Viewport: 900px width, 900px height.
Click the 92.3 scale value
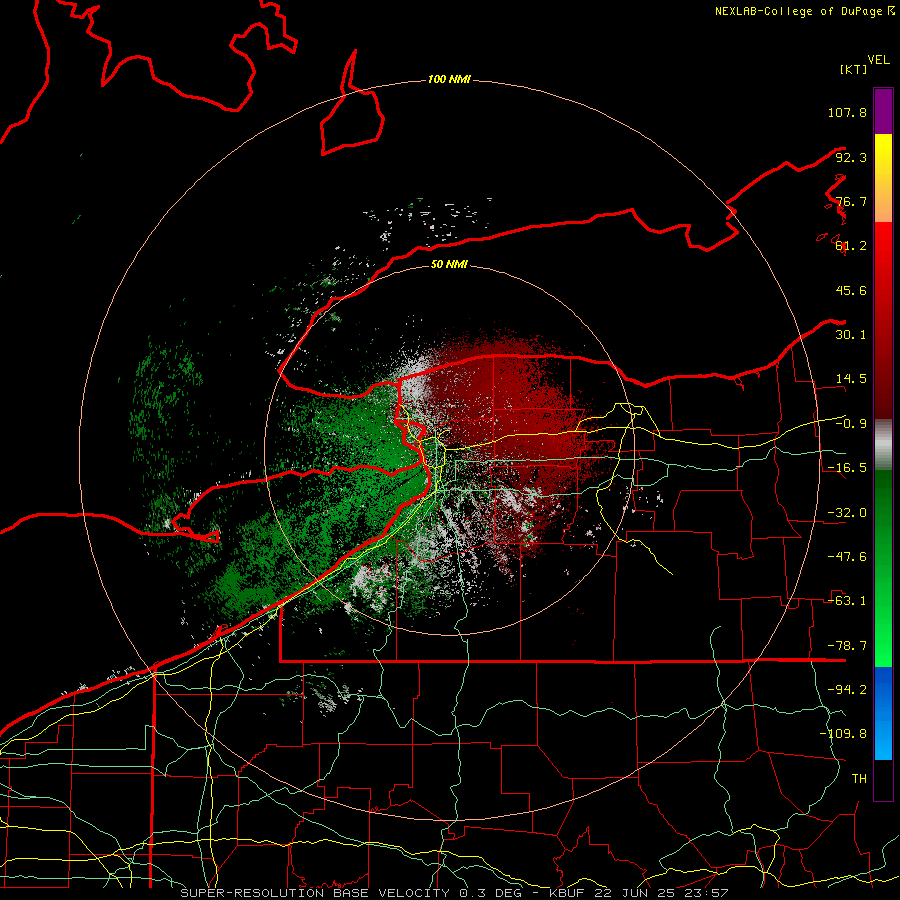pyautogui.click(x=851, y=157)
